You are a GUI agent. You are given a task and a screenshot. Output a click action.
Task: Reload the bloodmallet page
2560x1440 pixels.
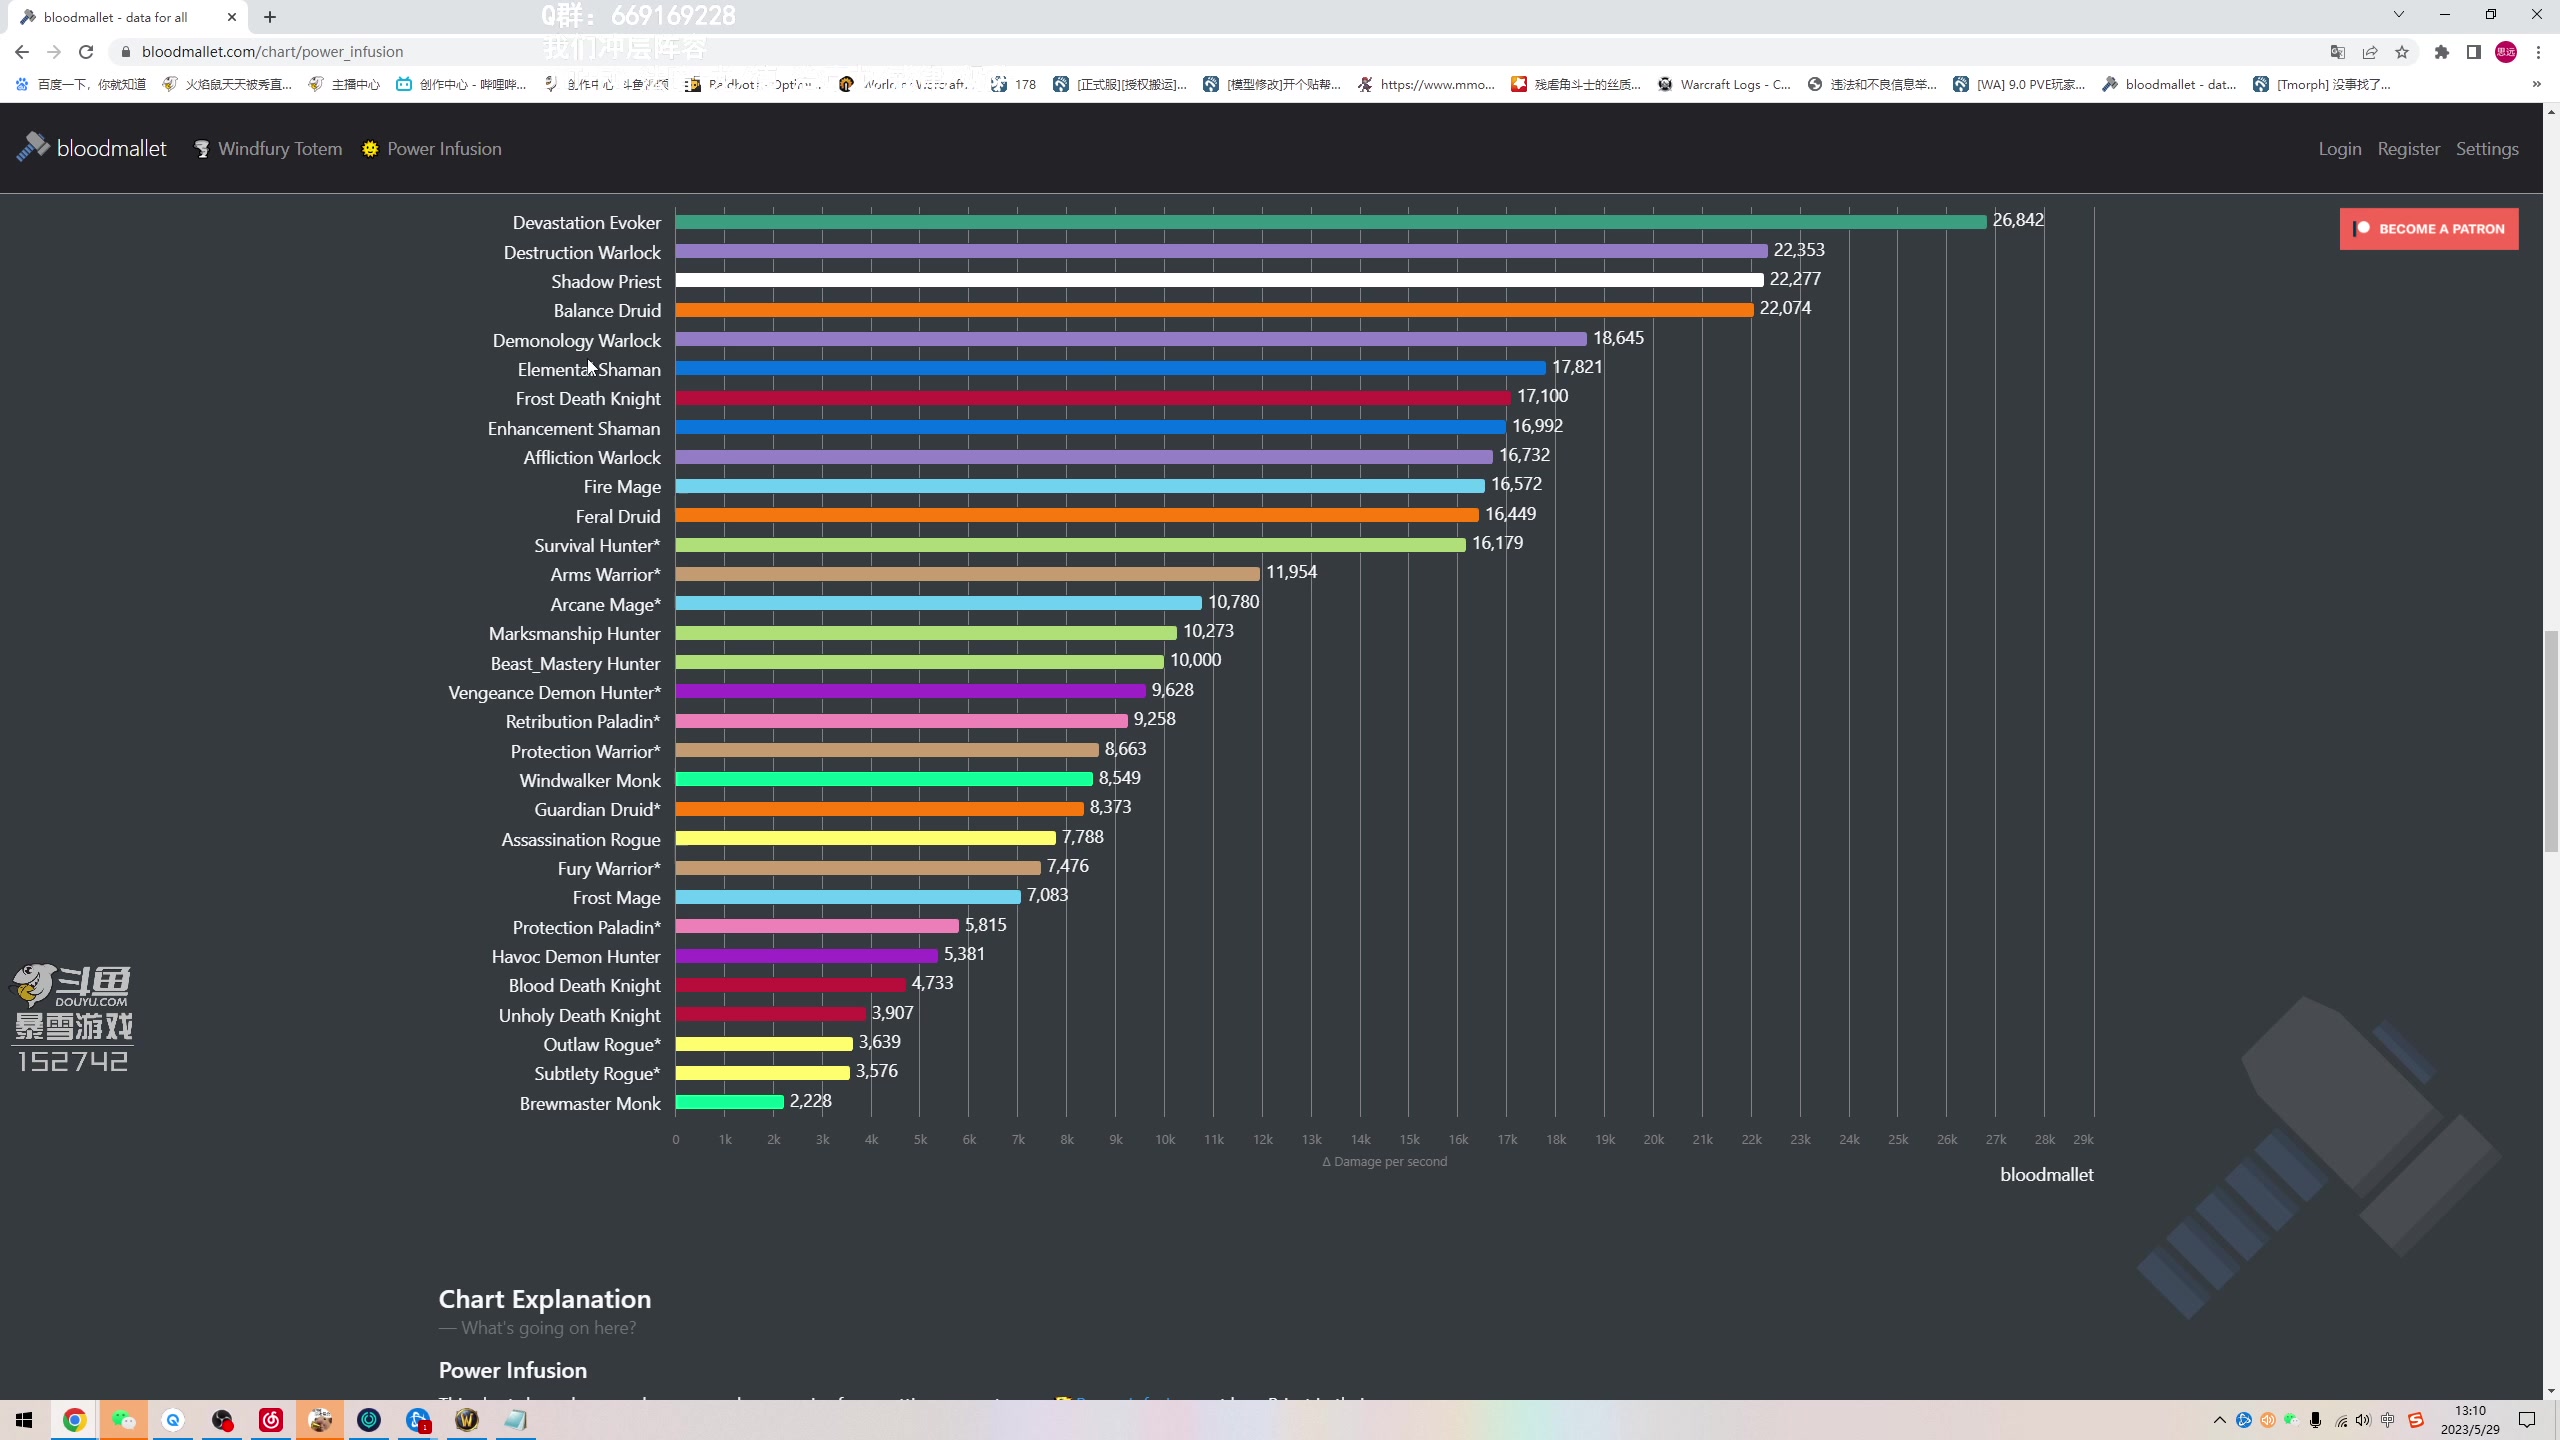(86, 52)
